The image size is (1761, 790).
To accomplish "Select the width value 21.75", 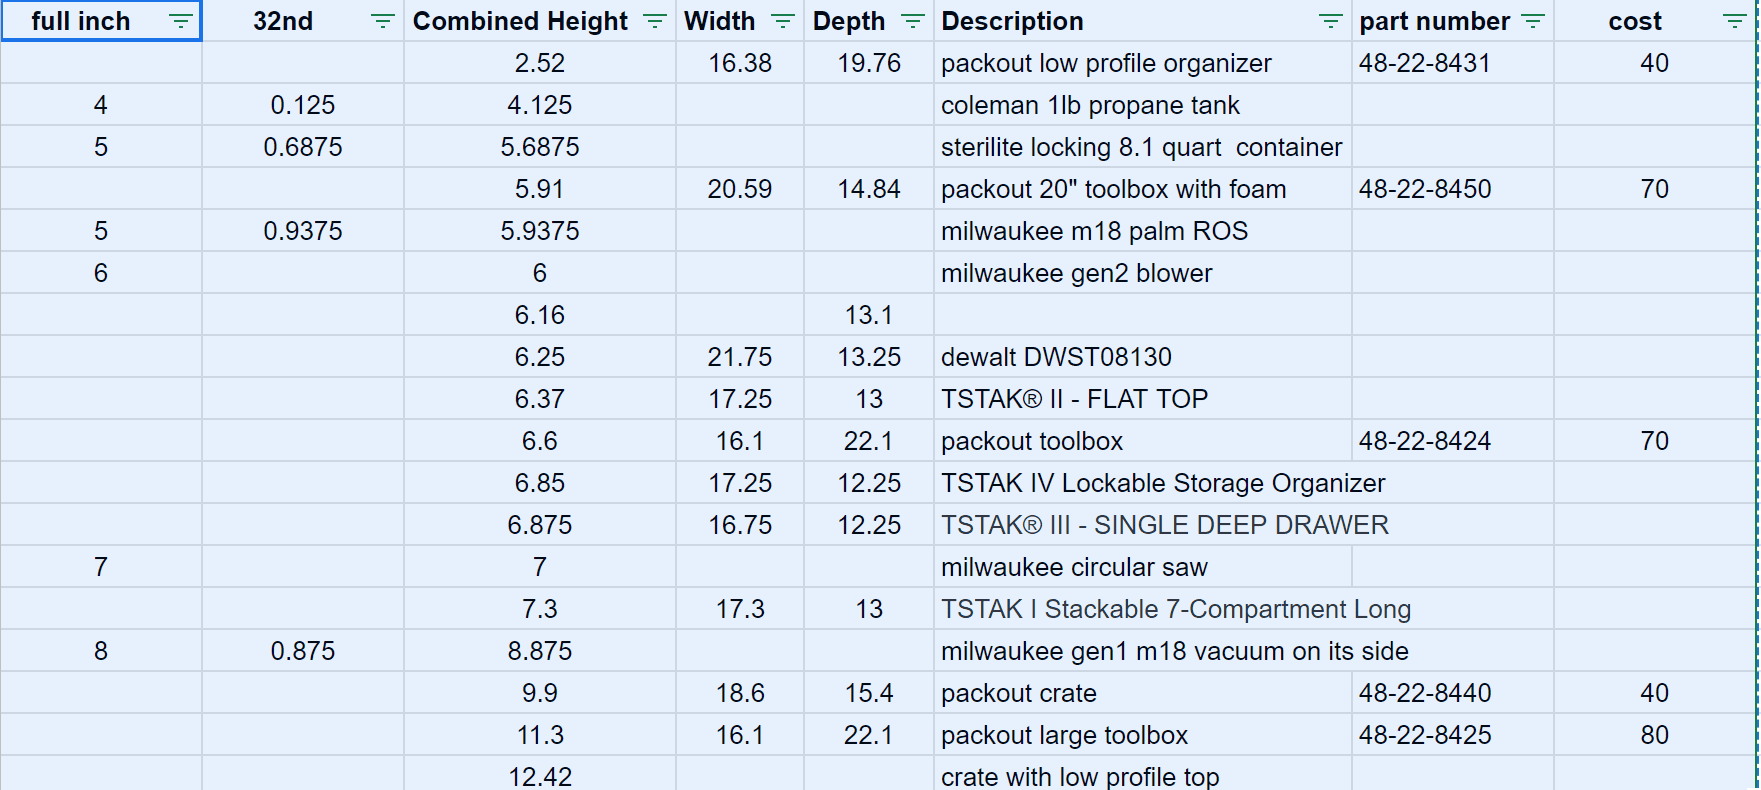I will click(x=740, y=357).
